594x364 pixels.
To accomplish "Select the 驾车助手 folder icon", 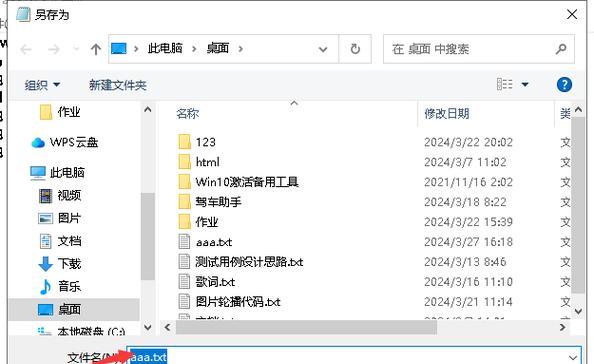I will point(184,202).
